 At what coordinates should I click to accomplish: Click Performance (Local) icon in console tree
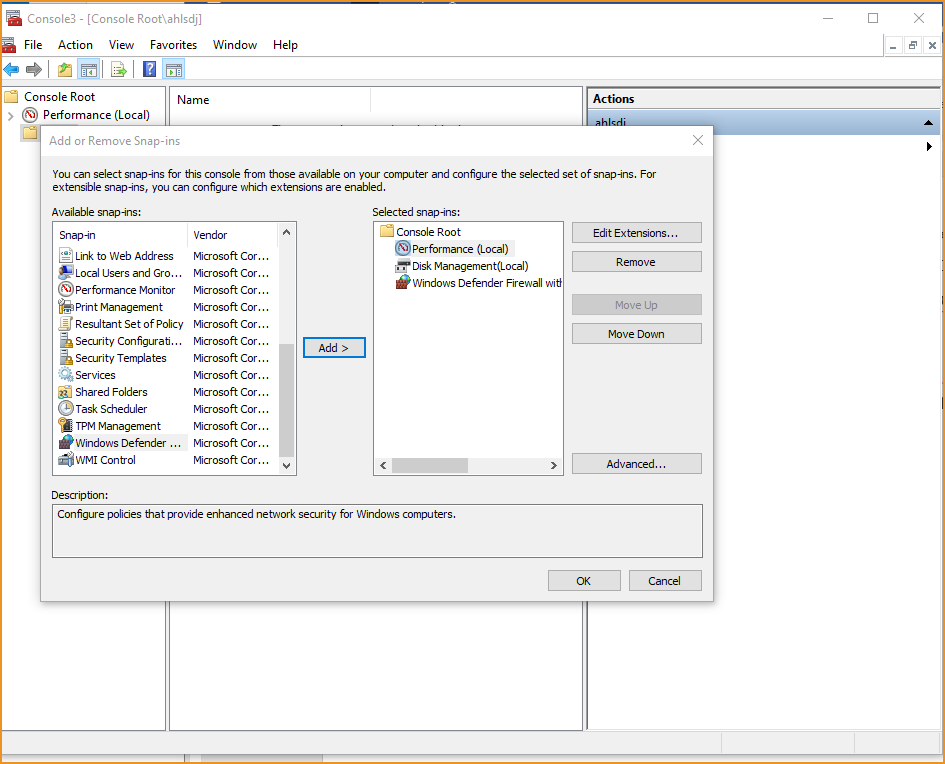pos(30,114)
